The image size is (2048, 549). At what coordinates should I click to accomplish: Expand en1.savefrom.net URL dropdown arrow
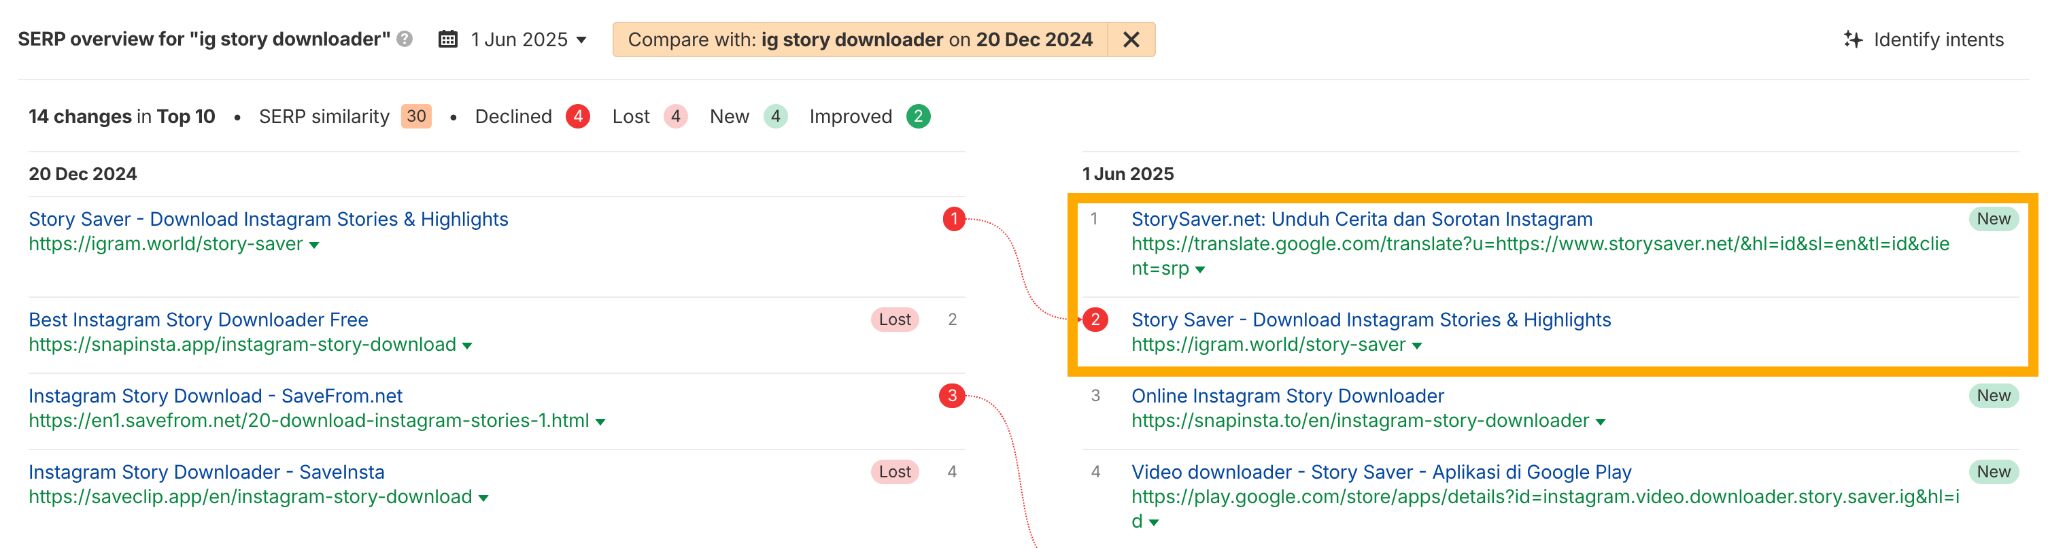click(600, 422)
